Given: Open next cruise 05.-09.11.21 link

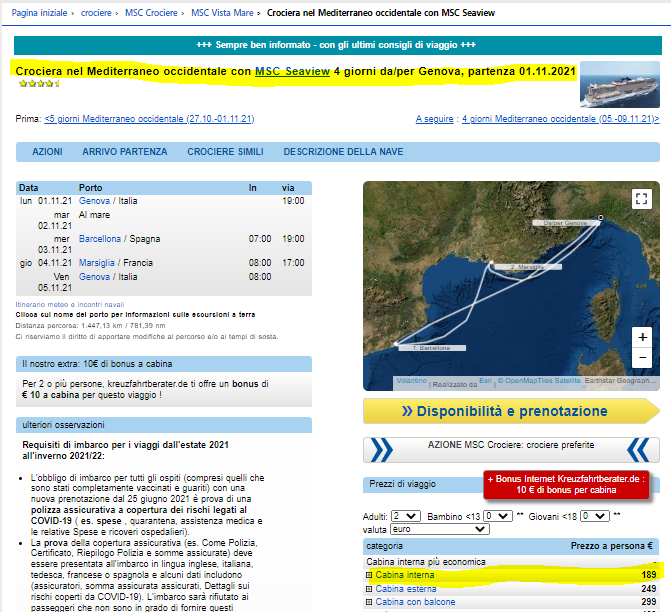Looking at the screenshot, I should [561, 119].
